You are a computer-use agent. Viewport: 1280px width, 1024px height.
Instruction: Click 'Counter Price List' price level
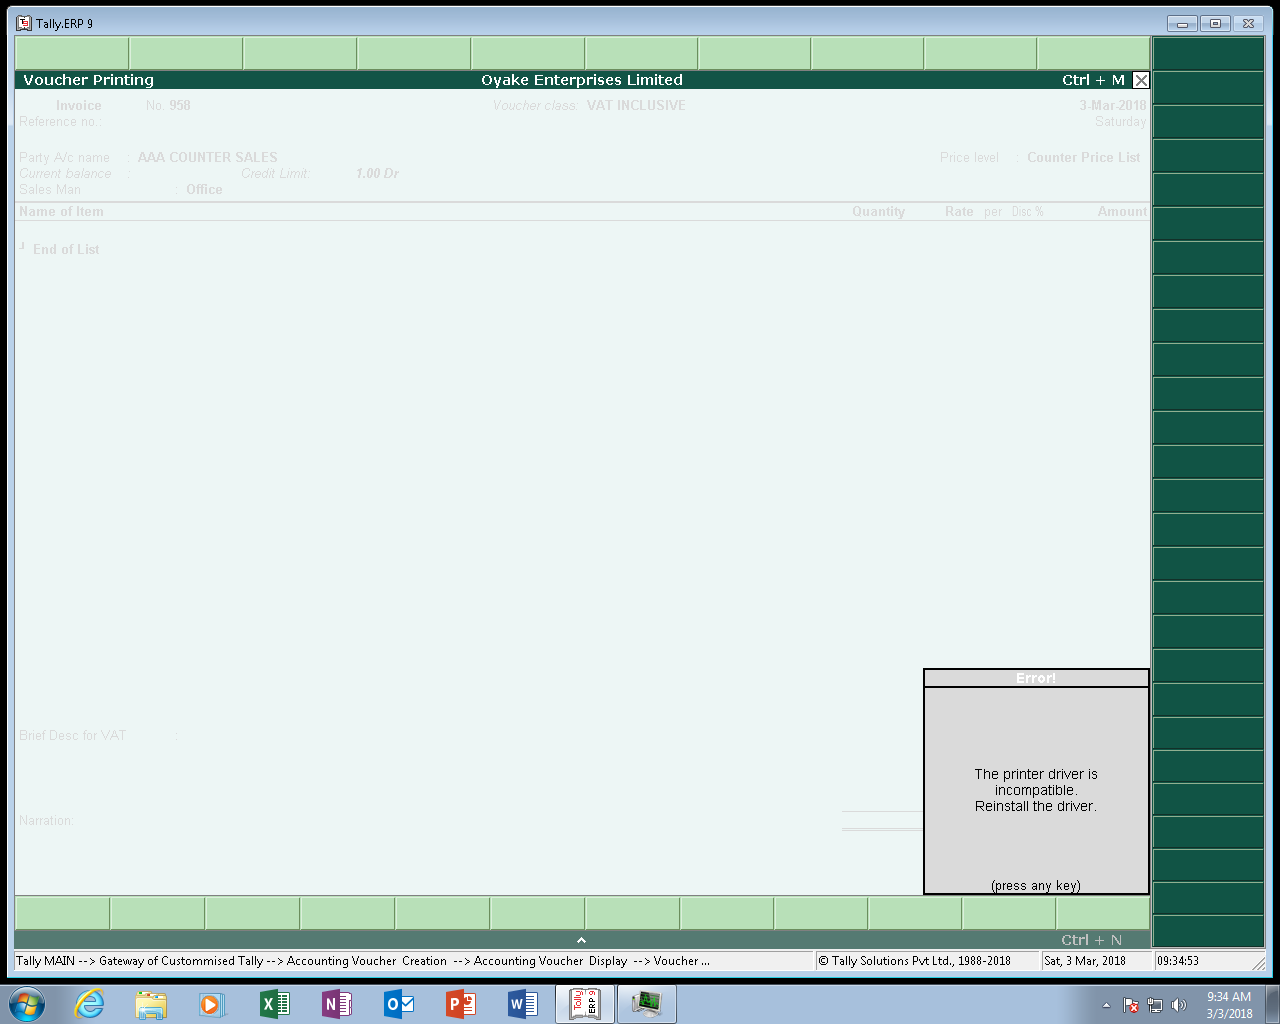coord(1084,157)
